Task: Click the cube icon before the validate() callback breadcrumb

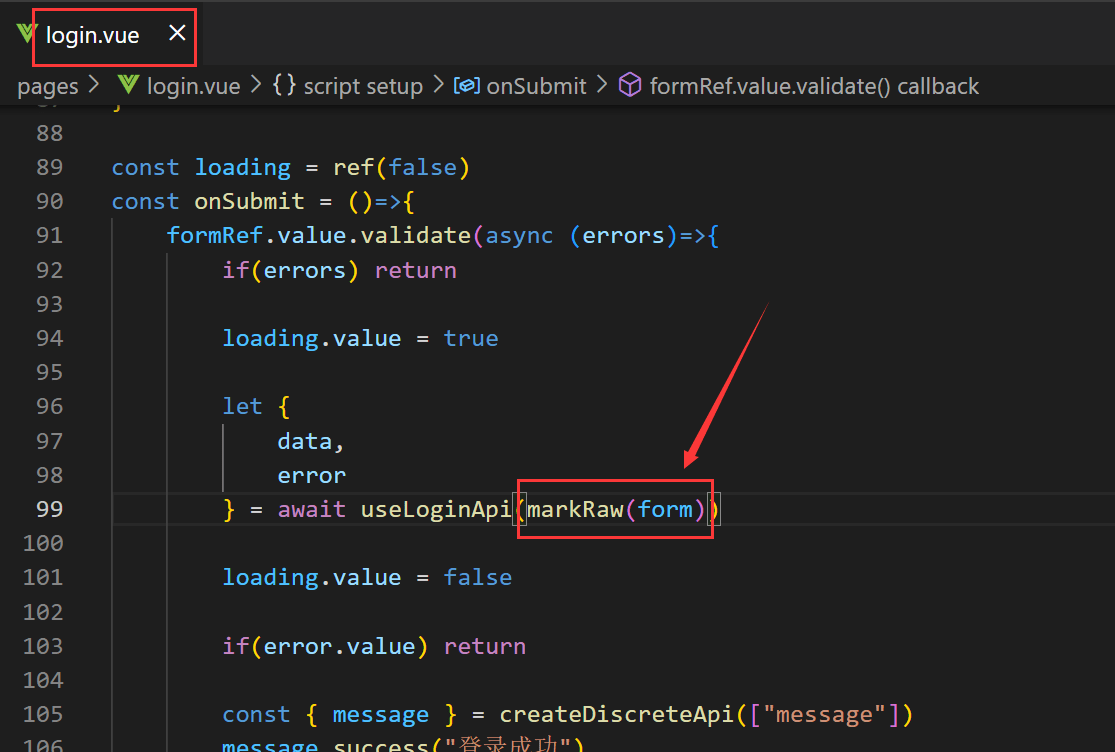Action: click(629, 85)
